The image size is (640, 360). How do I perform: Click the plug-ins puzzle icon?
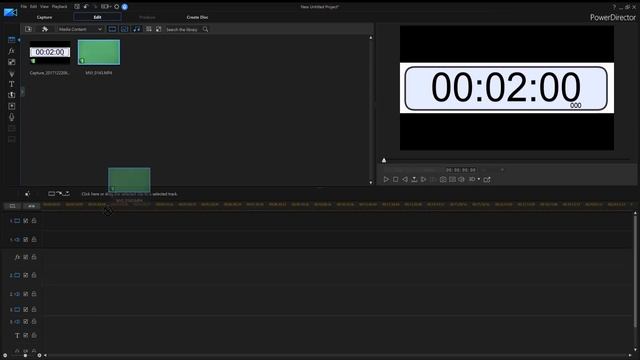pyautogui.click(x=45, y=29)
